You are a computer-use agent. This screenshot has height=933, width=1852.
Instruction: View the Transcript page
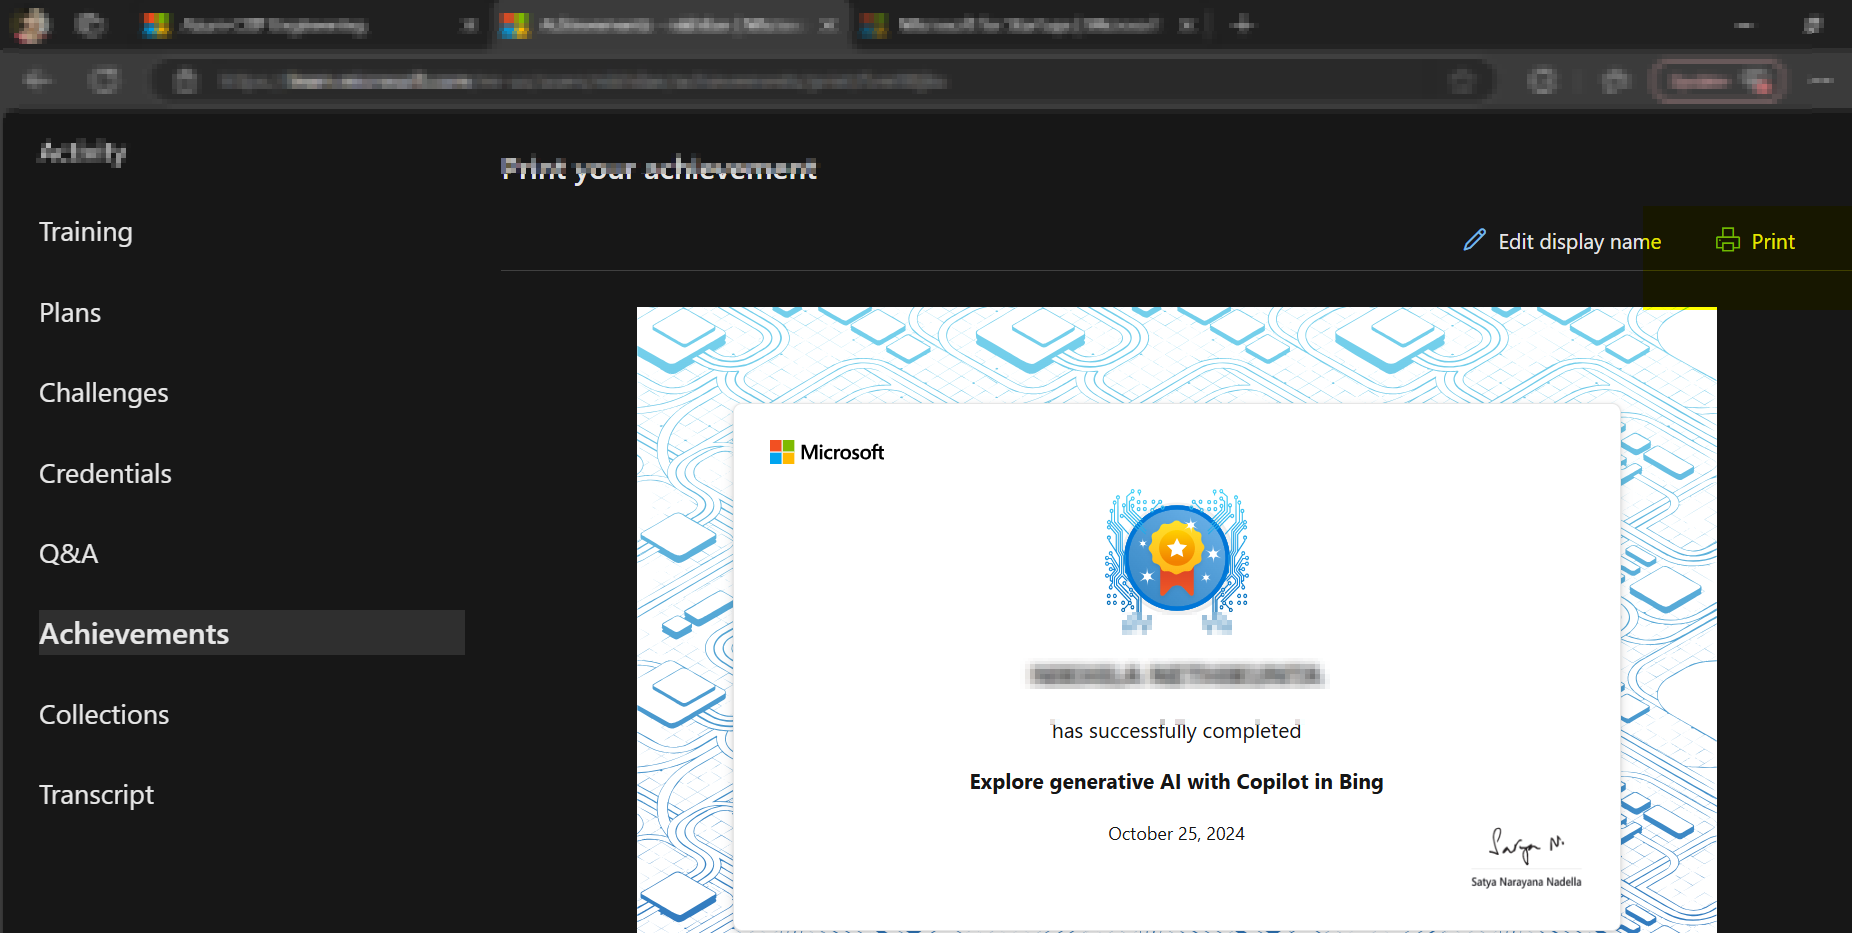[x=97, y=795]
